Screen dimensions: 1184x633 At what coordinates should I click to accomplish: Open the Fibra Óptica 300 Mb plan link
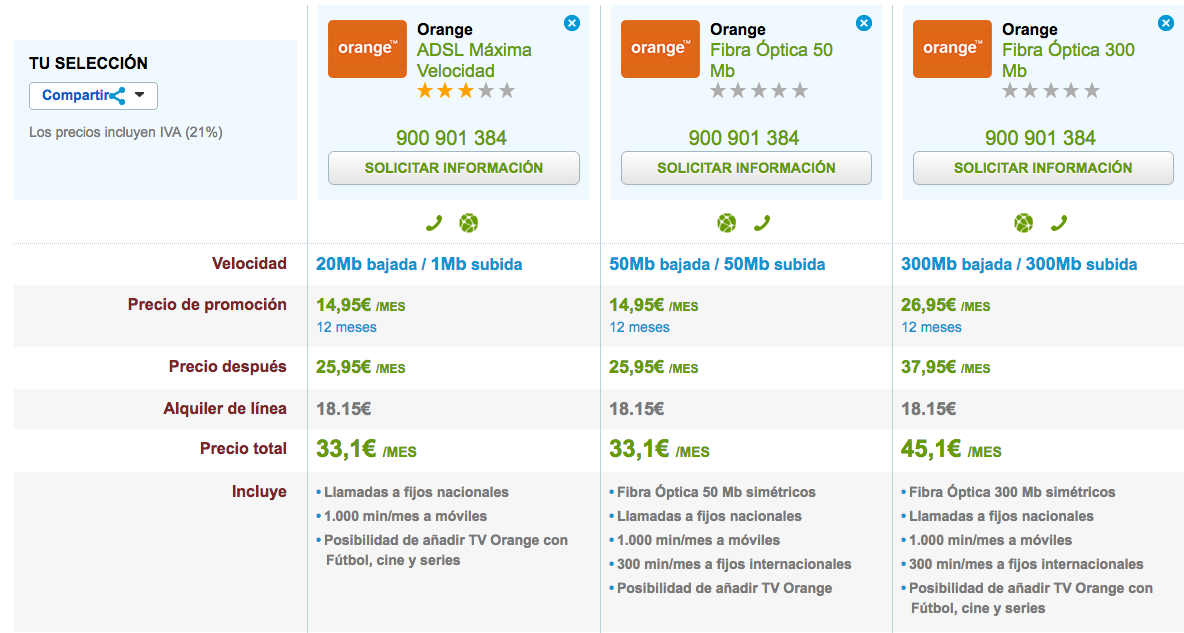pos(1068,60)
